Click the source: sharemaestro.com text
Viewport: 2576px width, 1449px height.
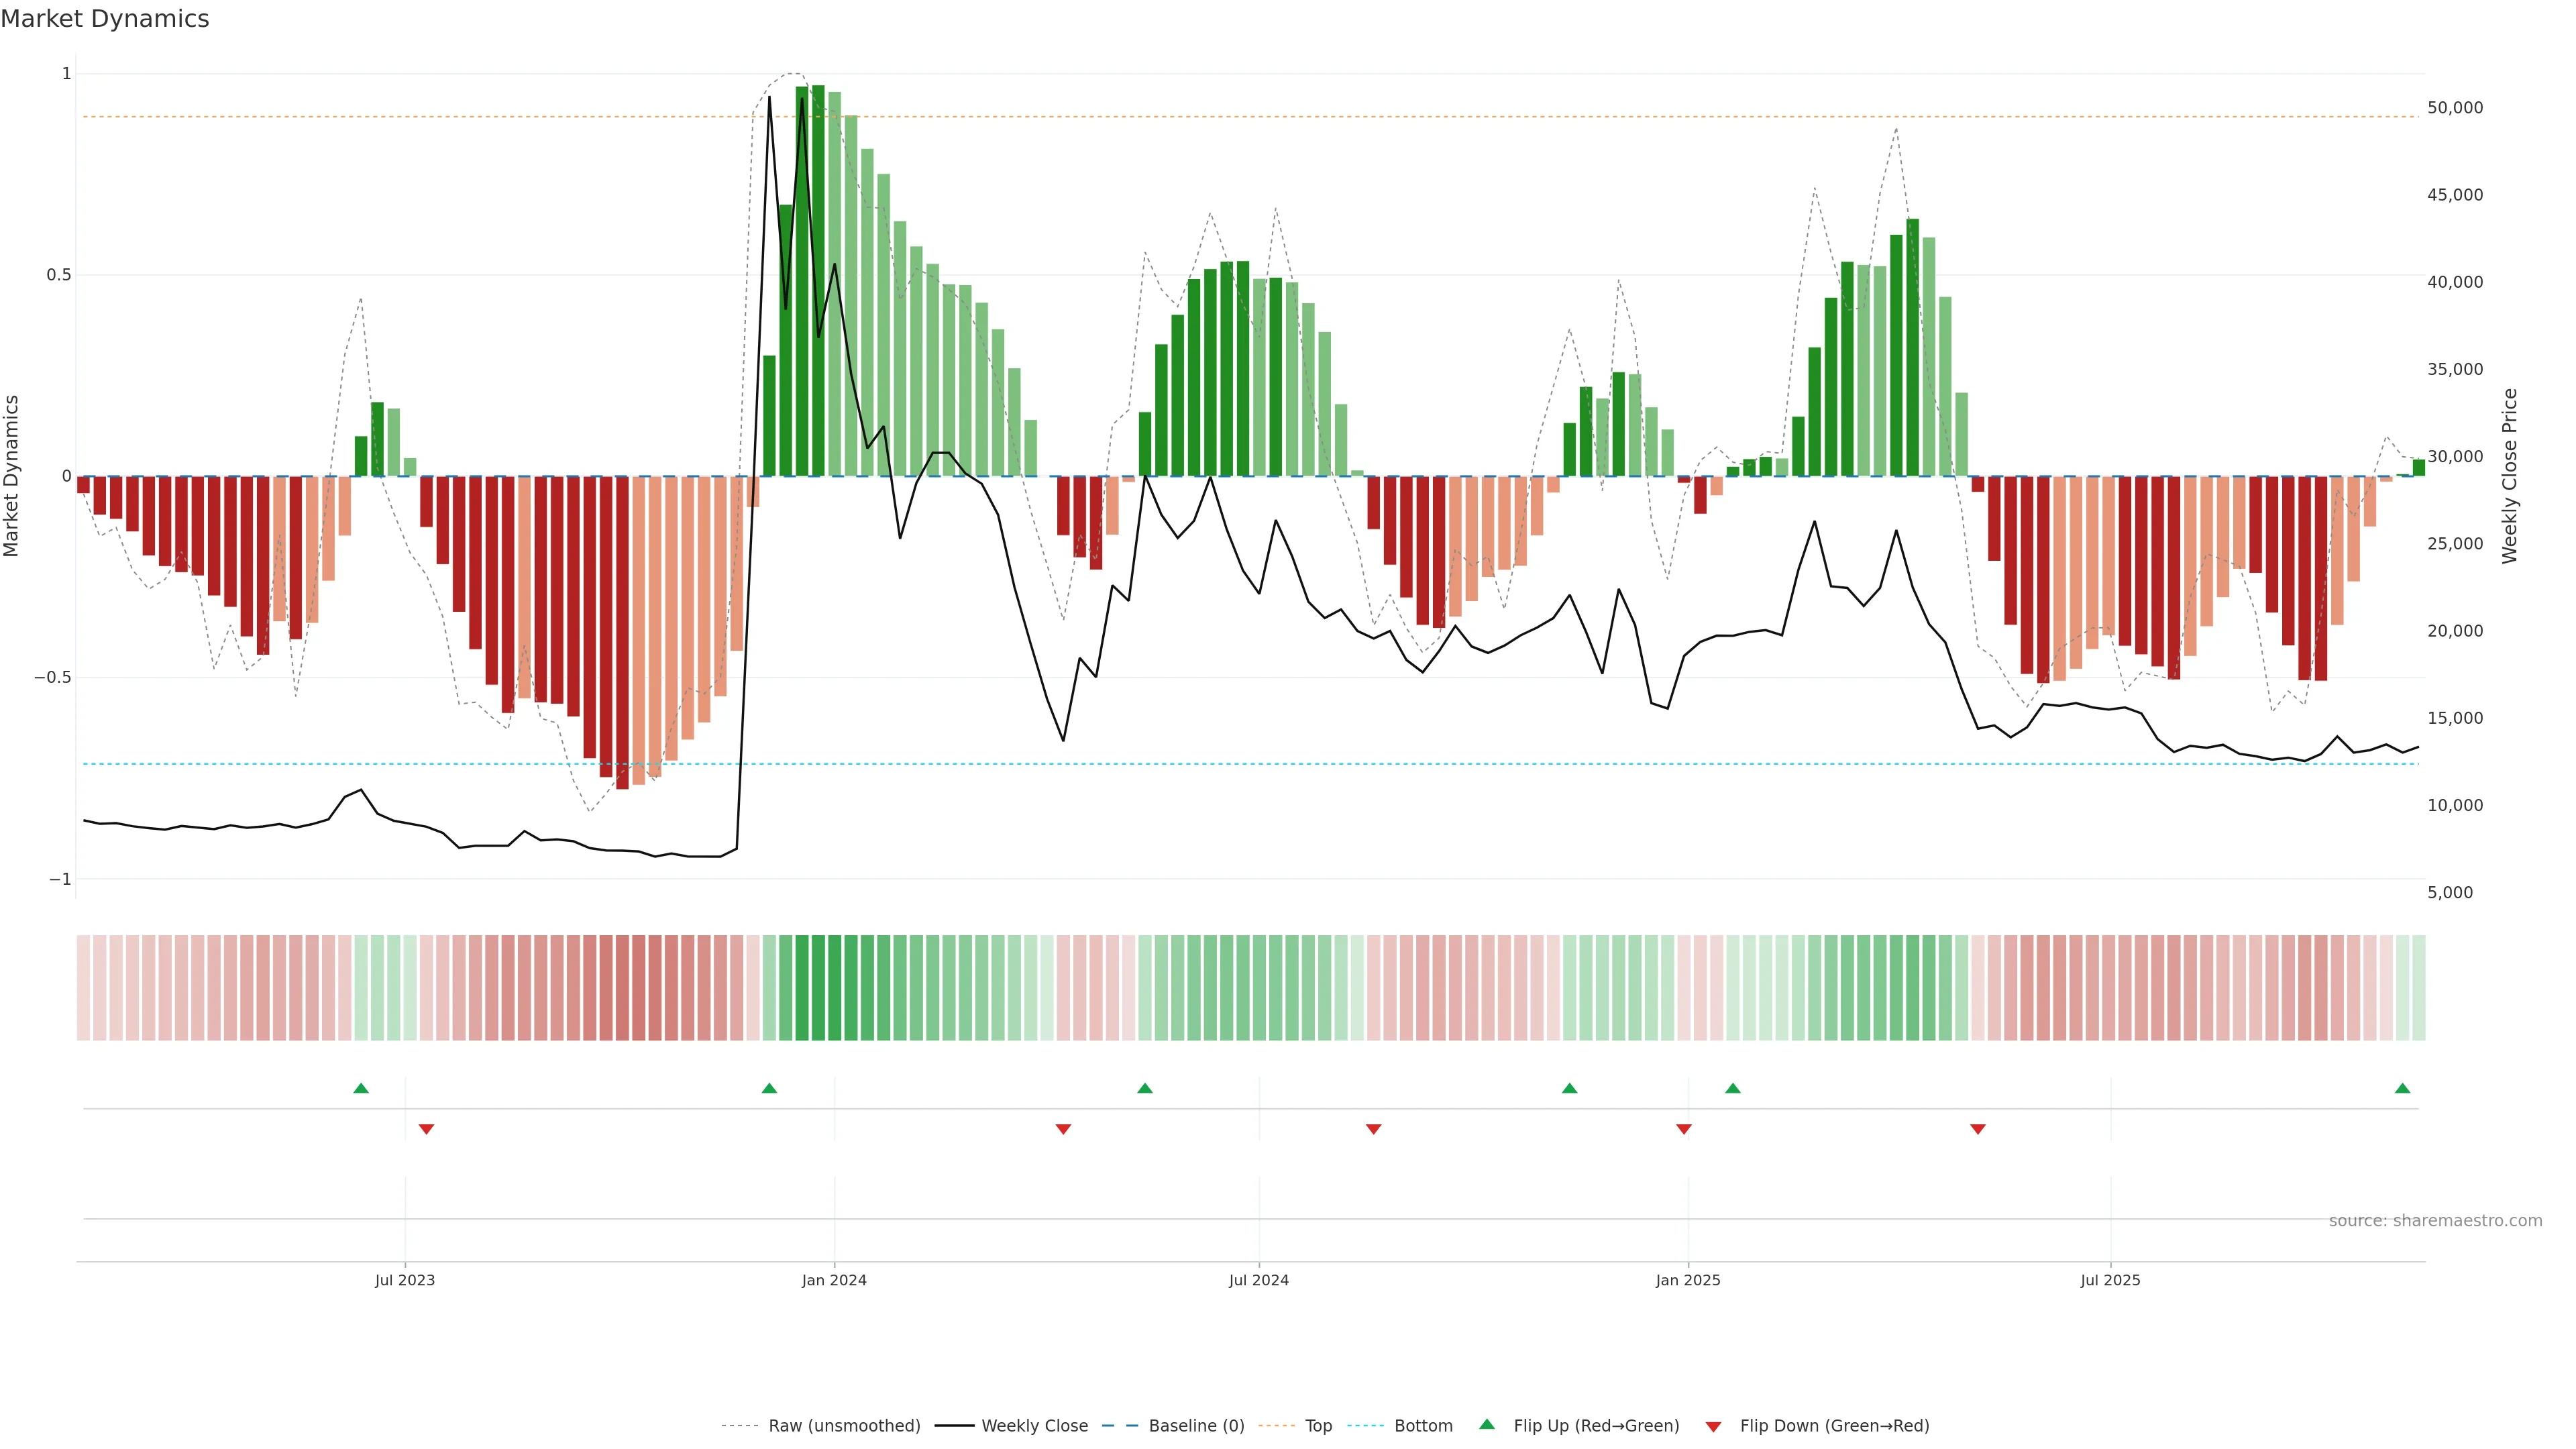pos(2435,1221)
